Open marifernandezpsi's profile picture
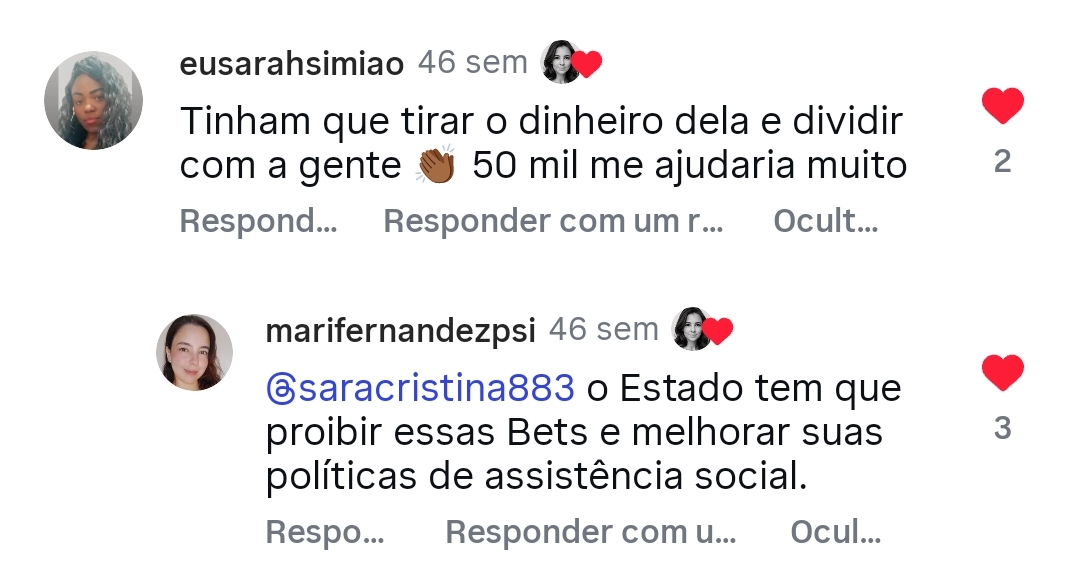 [x=194, y=352]
